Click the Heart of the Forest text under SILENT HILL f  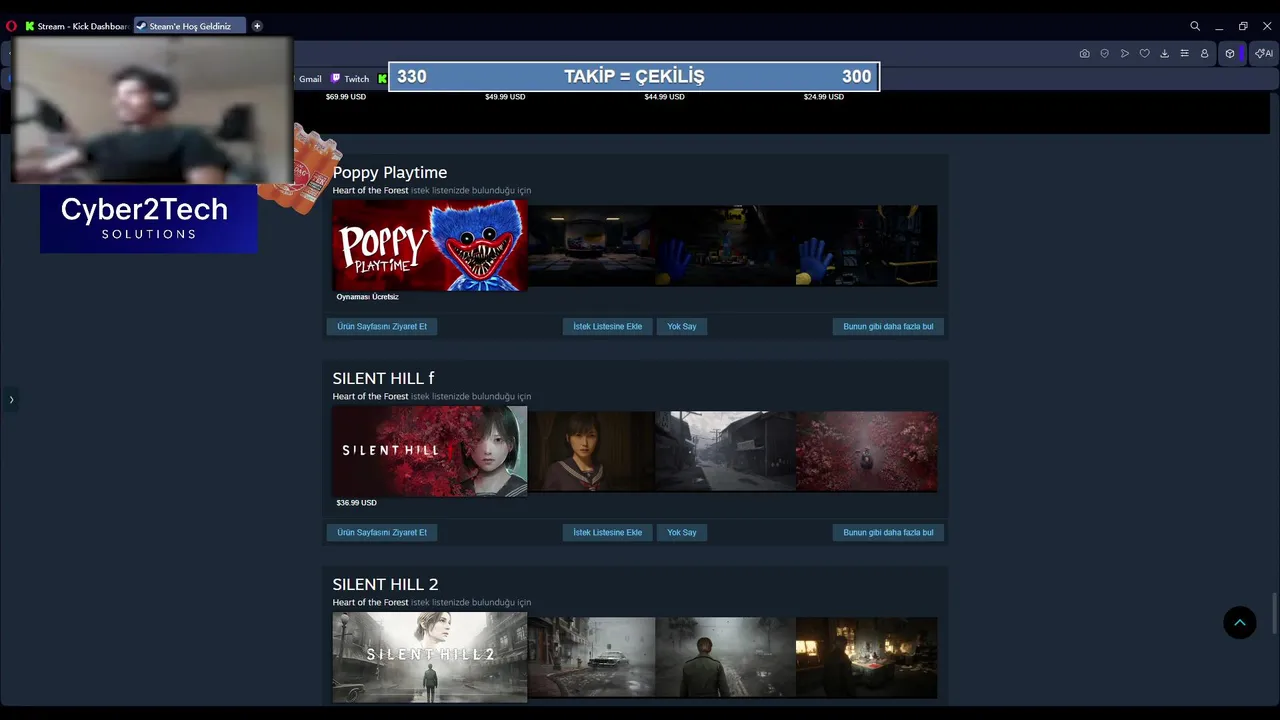pos(370,396)
